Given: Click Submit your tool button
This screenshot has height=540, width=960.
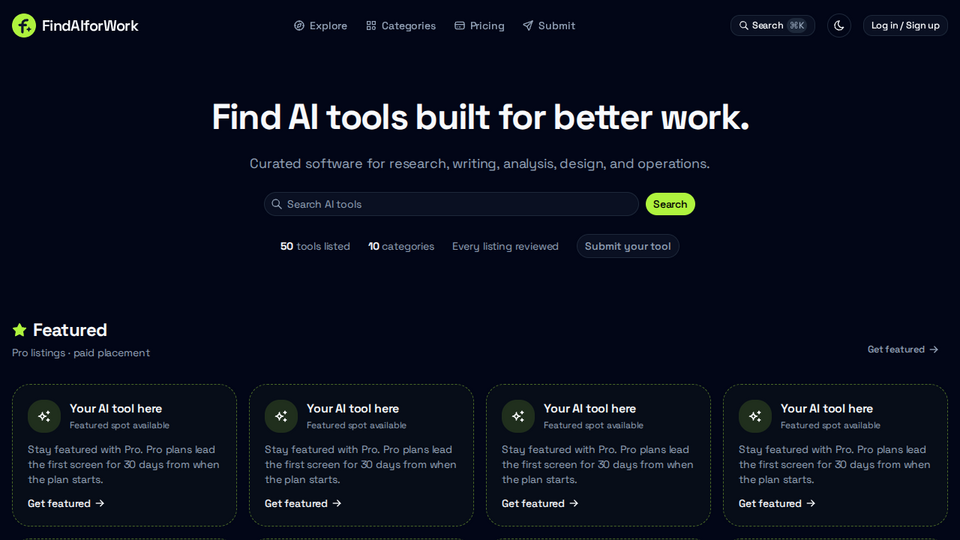Looking at the screenshot, I should [628, 246].
